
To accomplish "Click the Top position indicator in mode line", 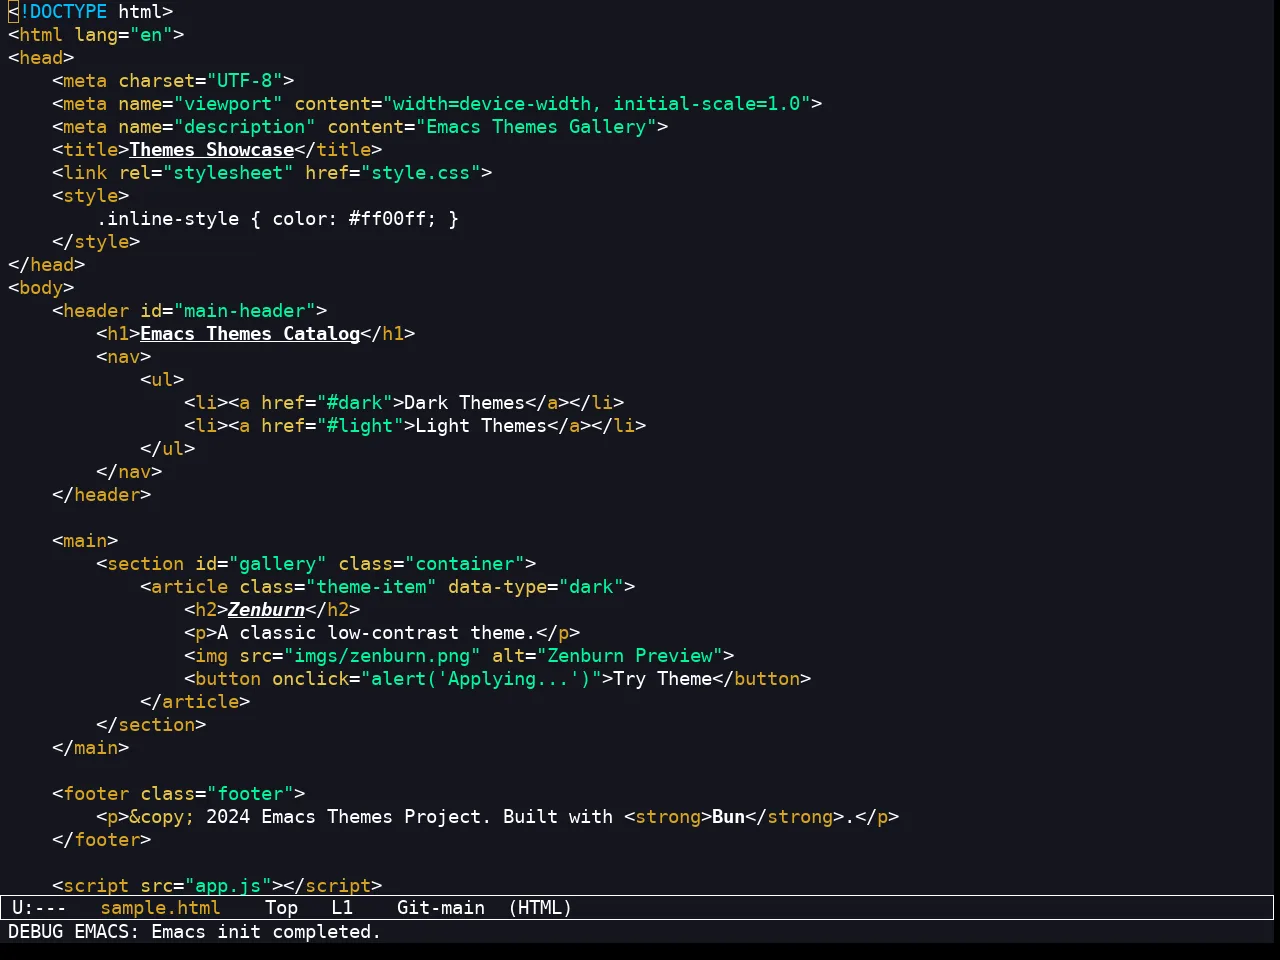I will coord(281,908).
